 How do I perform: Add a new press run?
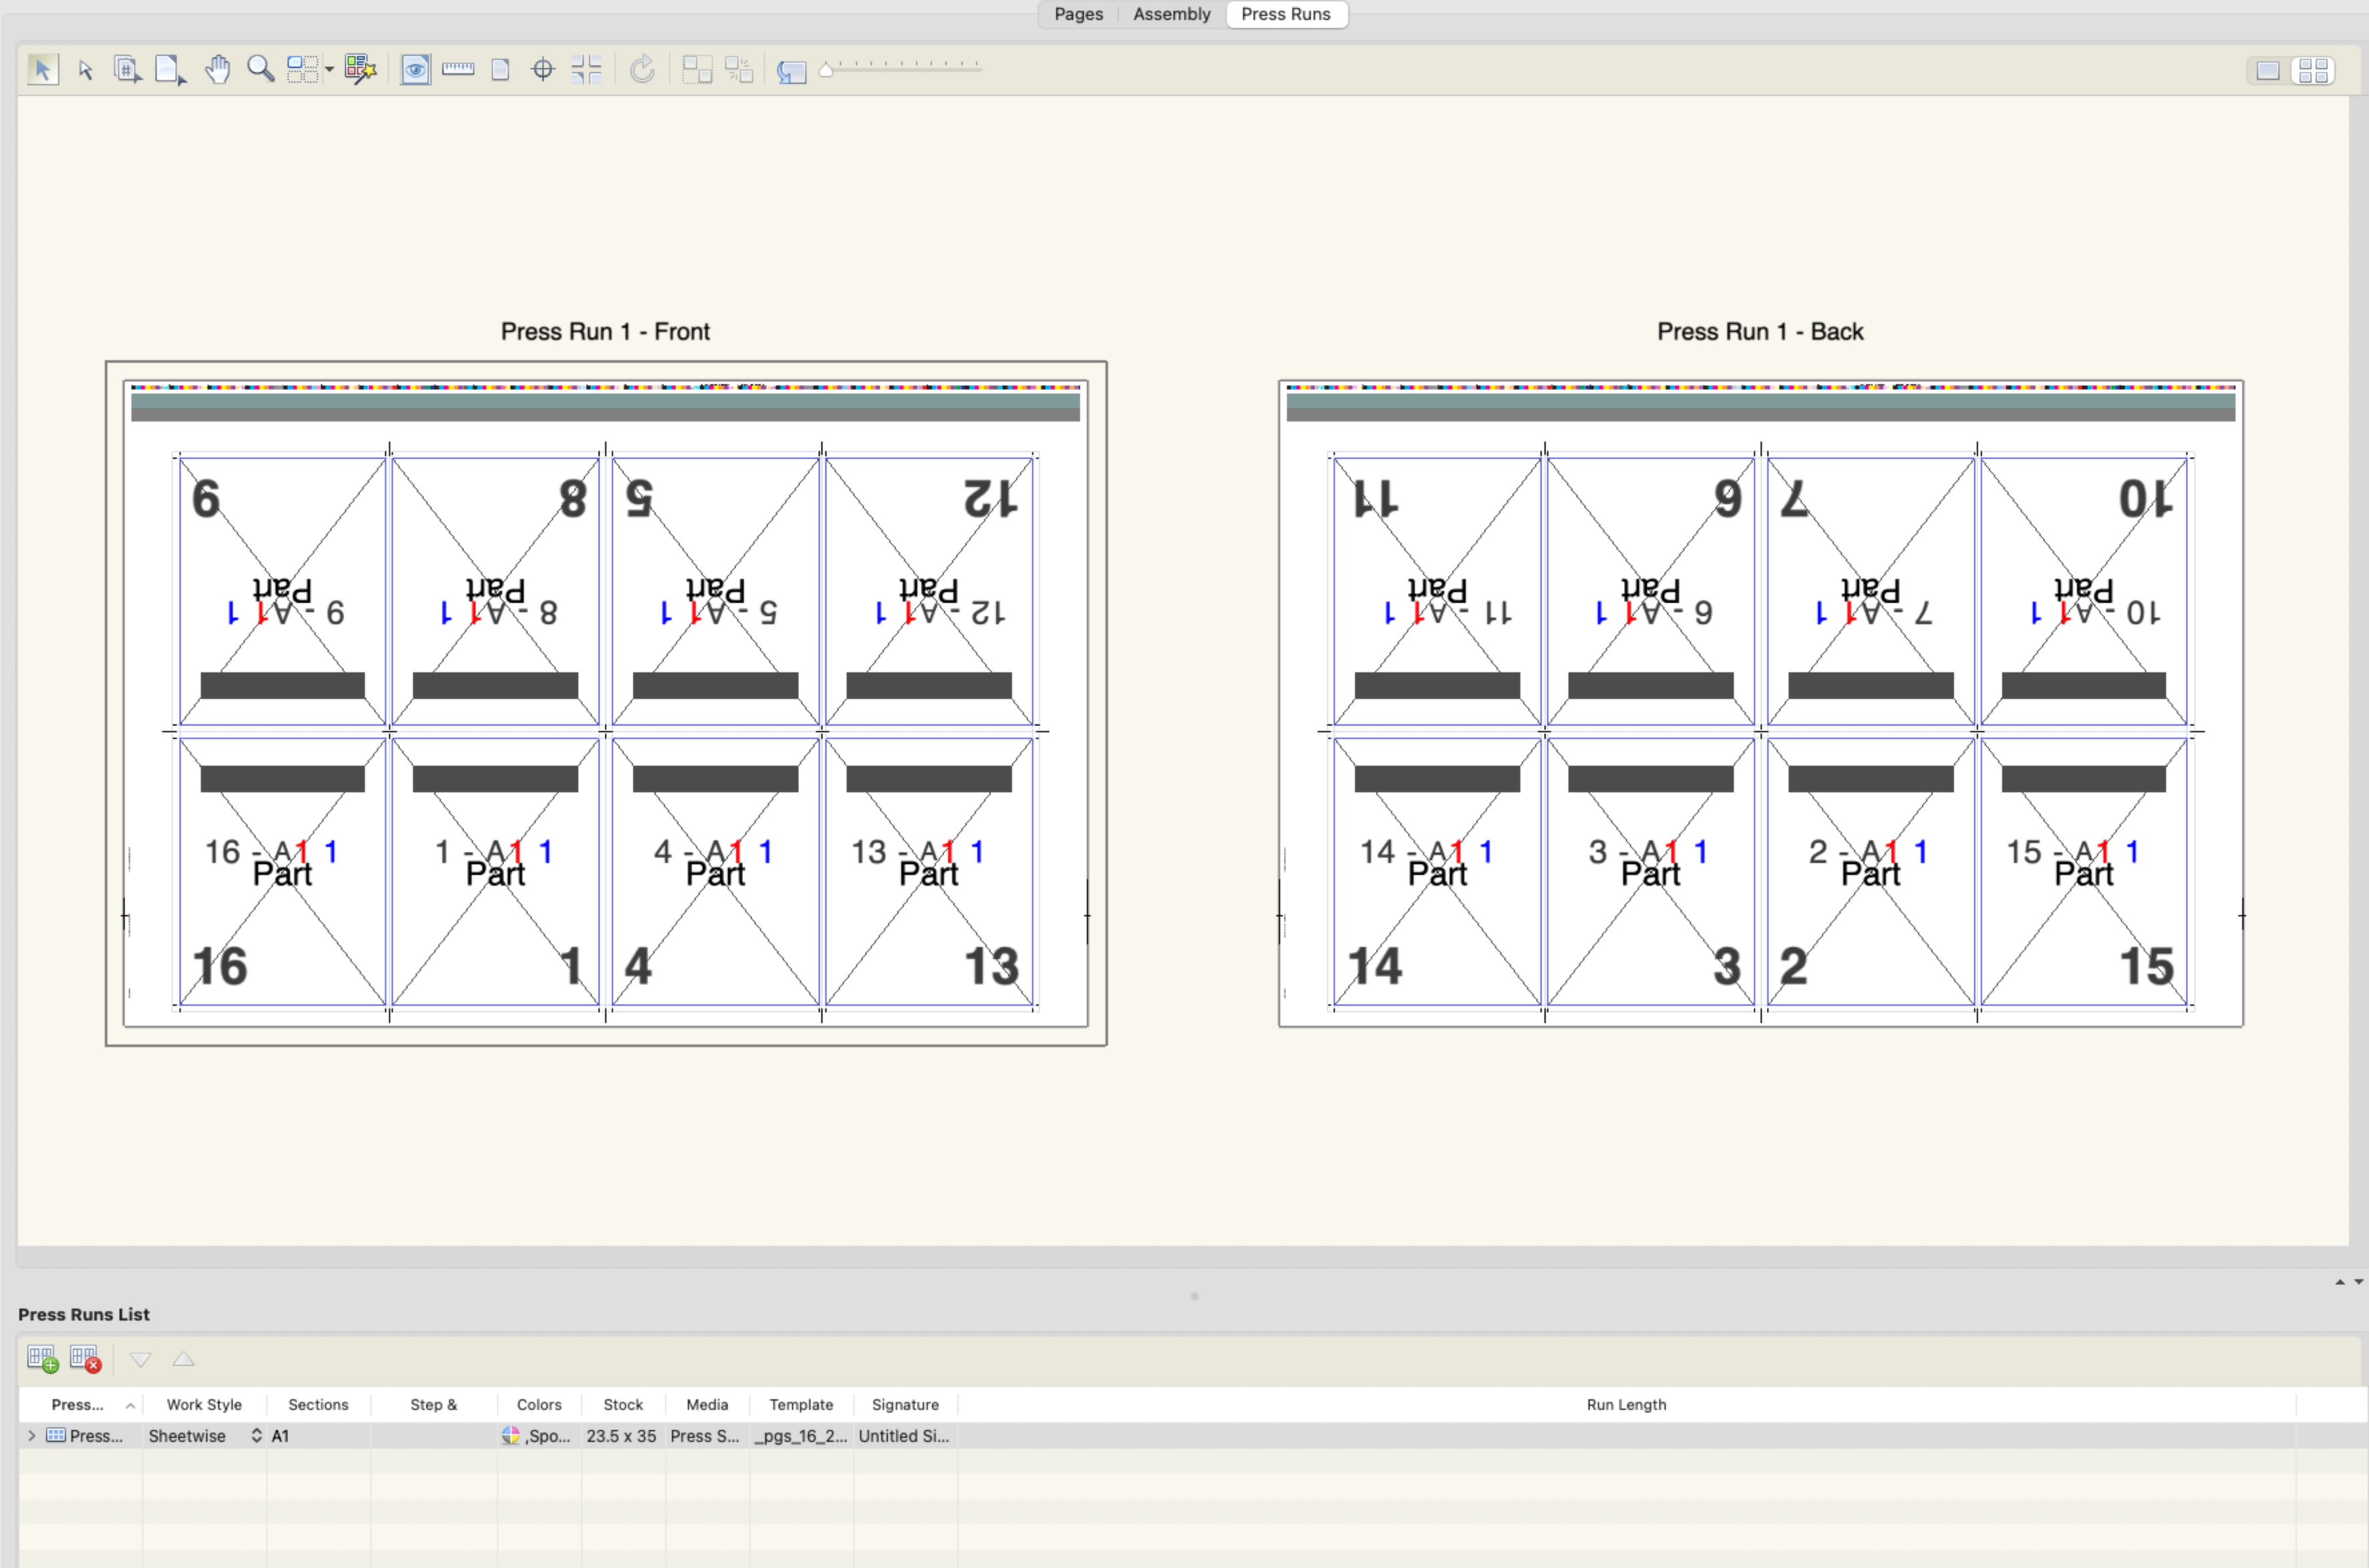coord(43,1359)
